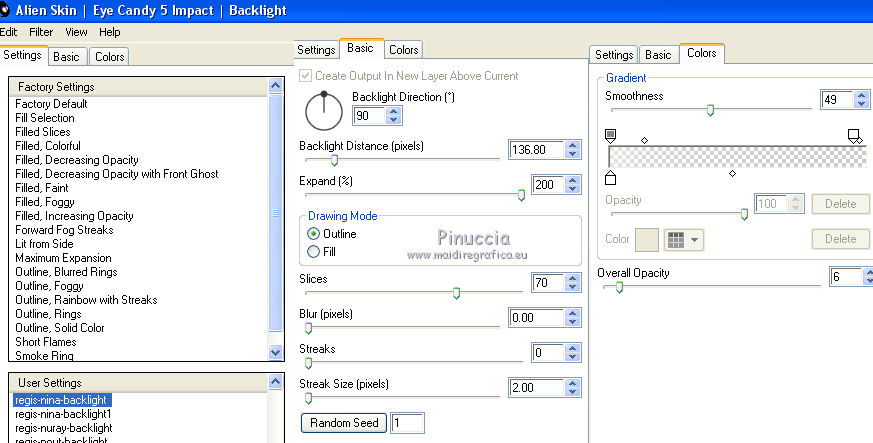Select Maximum Expansion preset
Viewport: 873px width, 443px height.
point(63,258)
